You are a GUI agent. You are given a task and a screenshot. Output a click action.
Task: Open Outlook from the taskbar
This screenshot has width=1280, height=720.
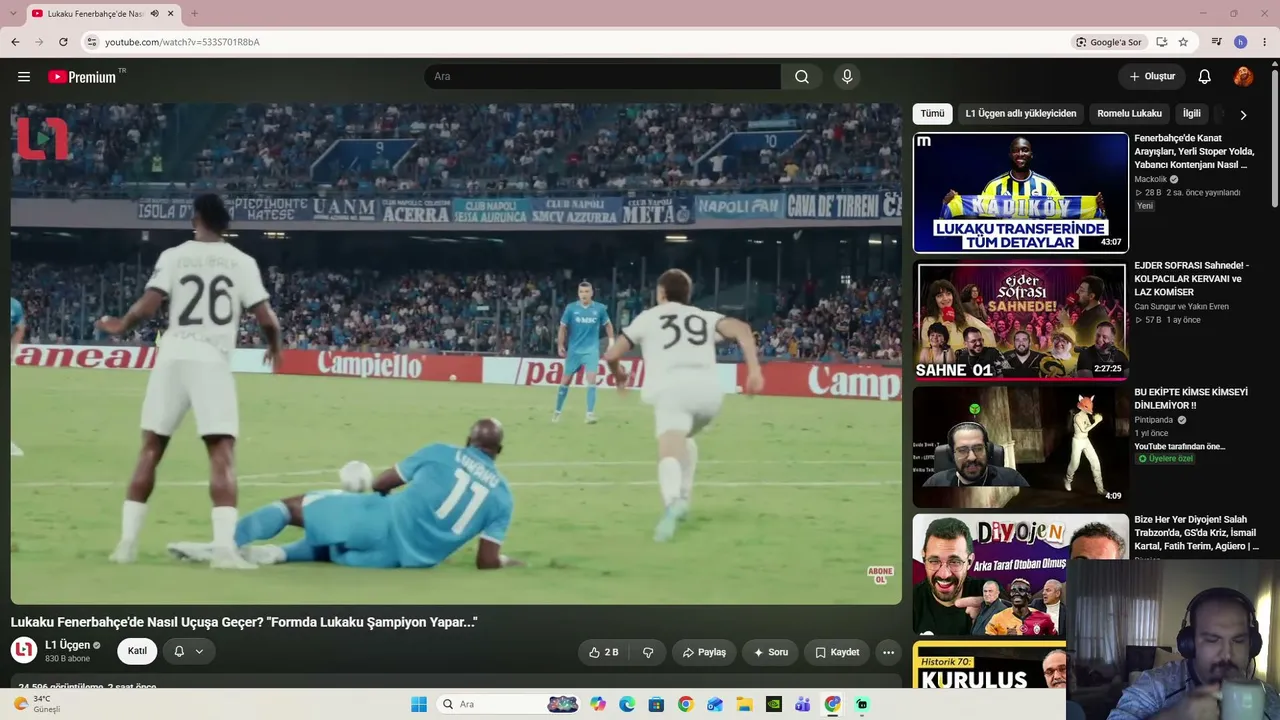(715, 704)
